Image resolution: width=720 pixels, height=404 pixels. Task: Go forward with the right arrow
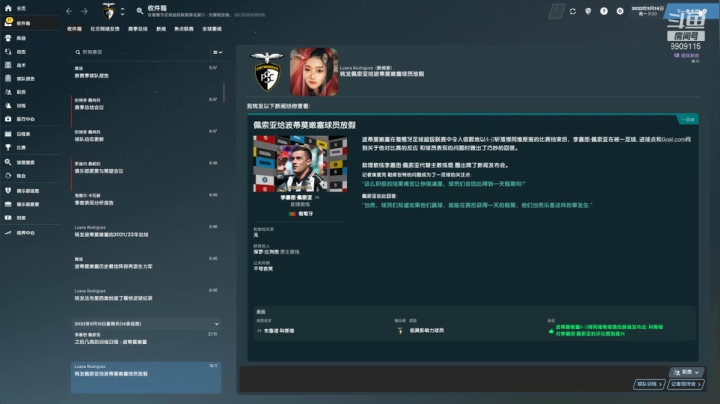pyautogui.click(x=84, y=11)
